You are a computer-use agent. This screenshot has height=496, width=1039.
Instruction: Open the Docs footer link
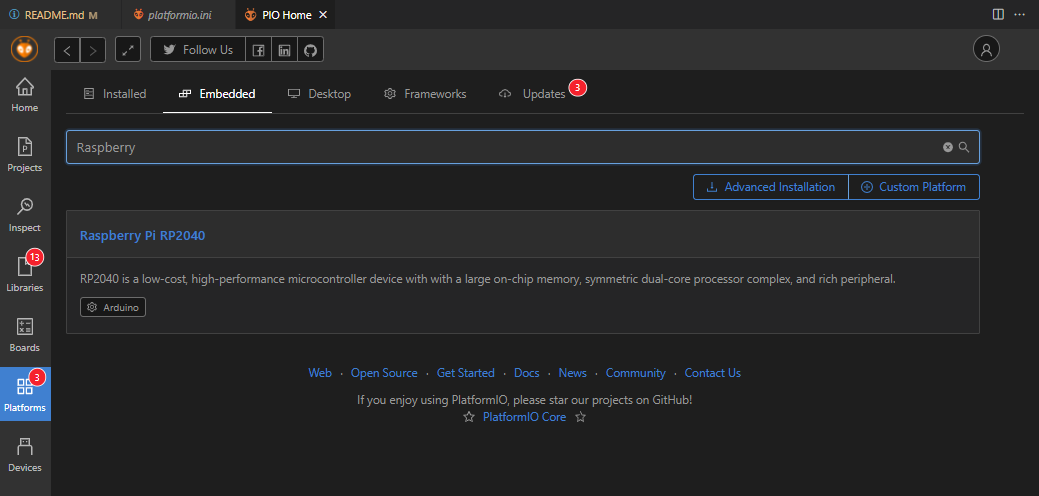tap(527, 373)
